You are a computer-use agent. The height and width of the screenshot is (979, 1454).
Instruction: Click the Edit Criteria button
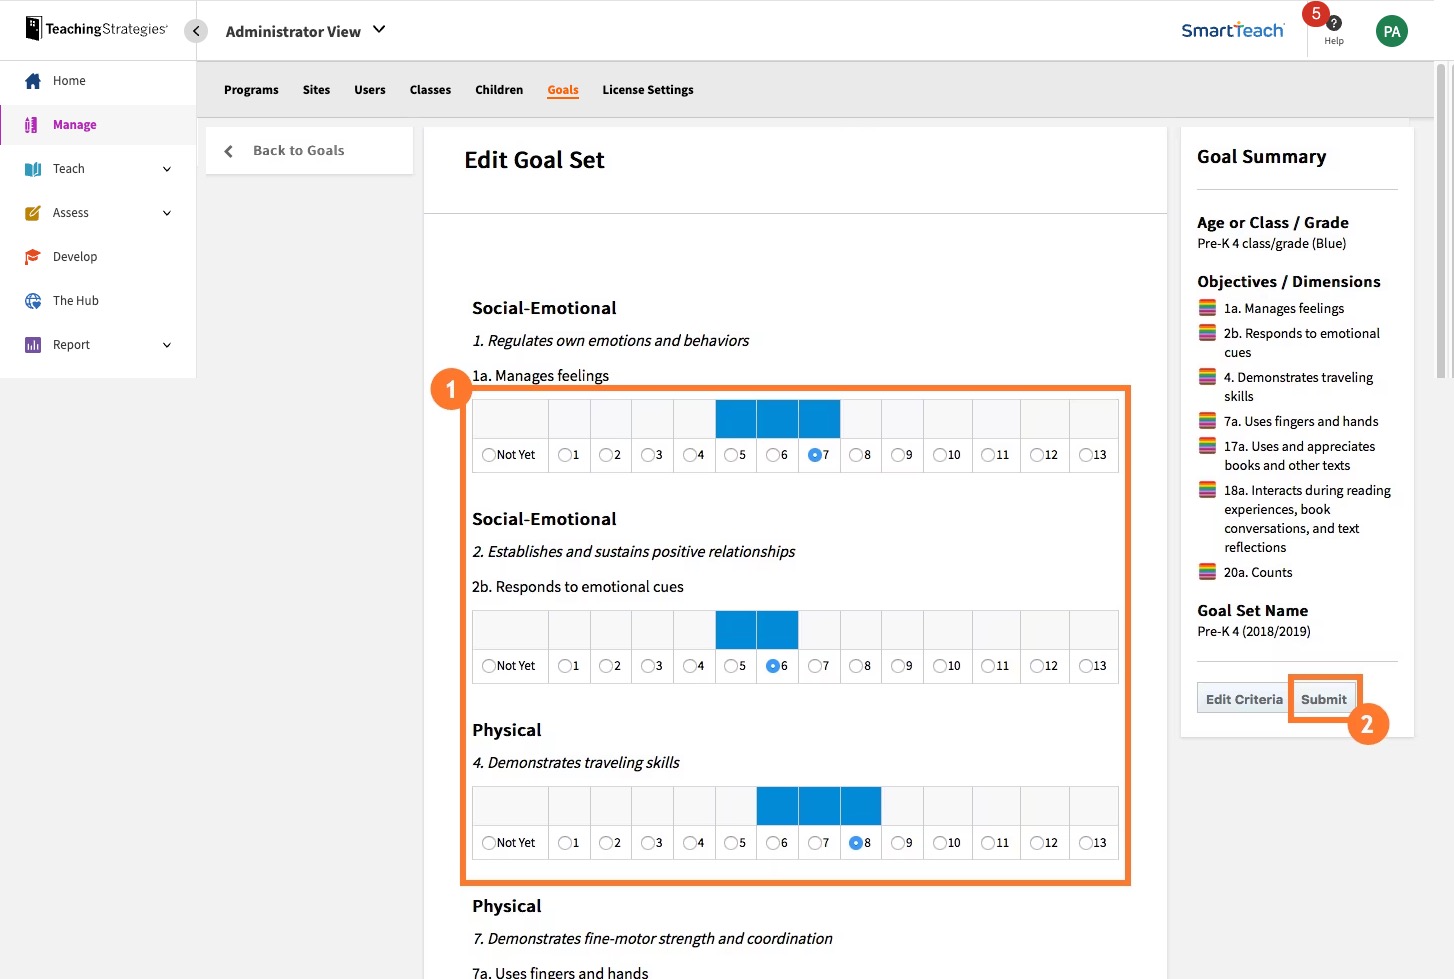click(x=1243, y=698)
